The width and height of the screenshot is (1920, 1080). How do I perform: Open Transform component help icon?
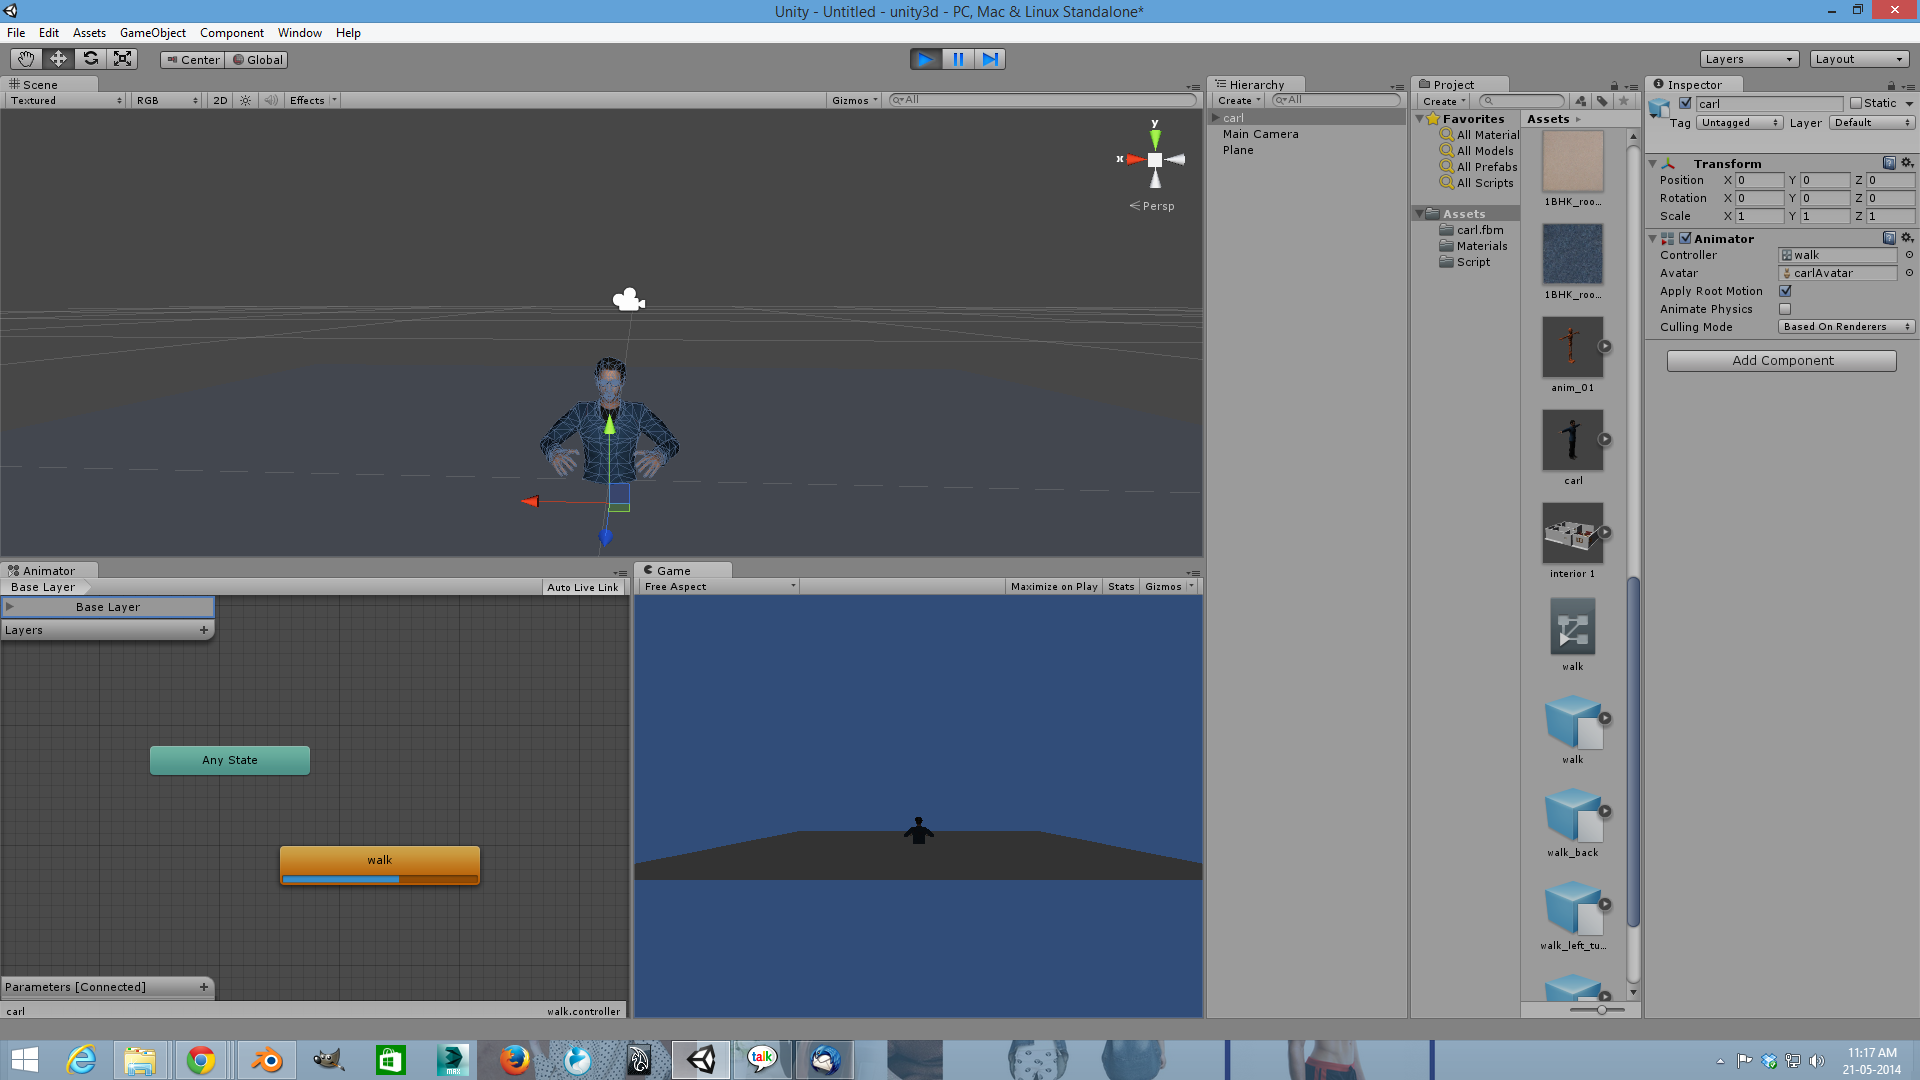[1889, 163]
